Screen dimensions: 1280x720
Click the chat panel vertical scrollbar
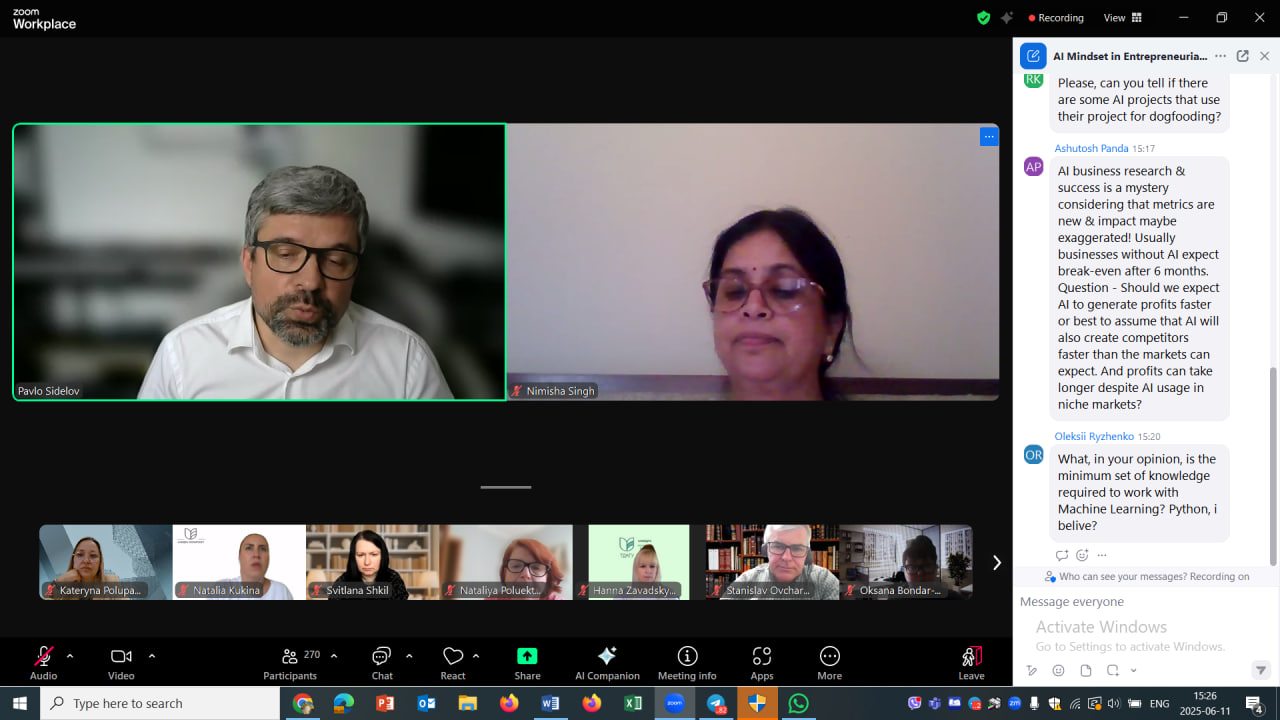(1273, 466)
